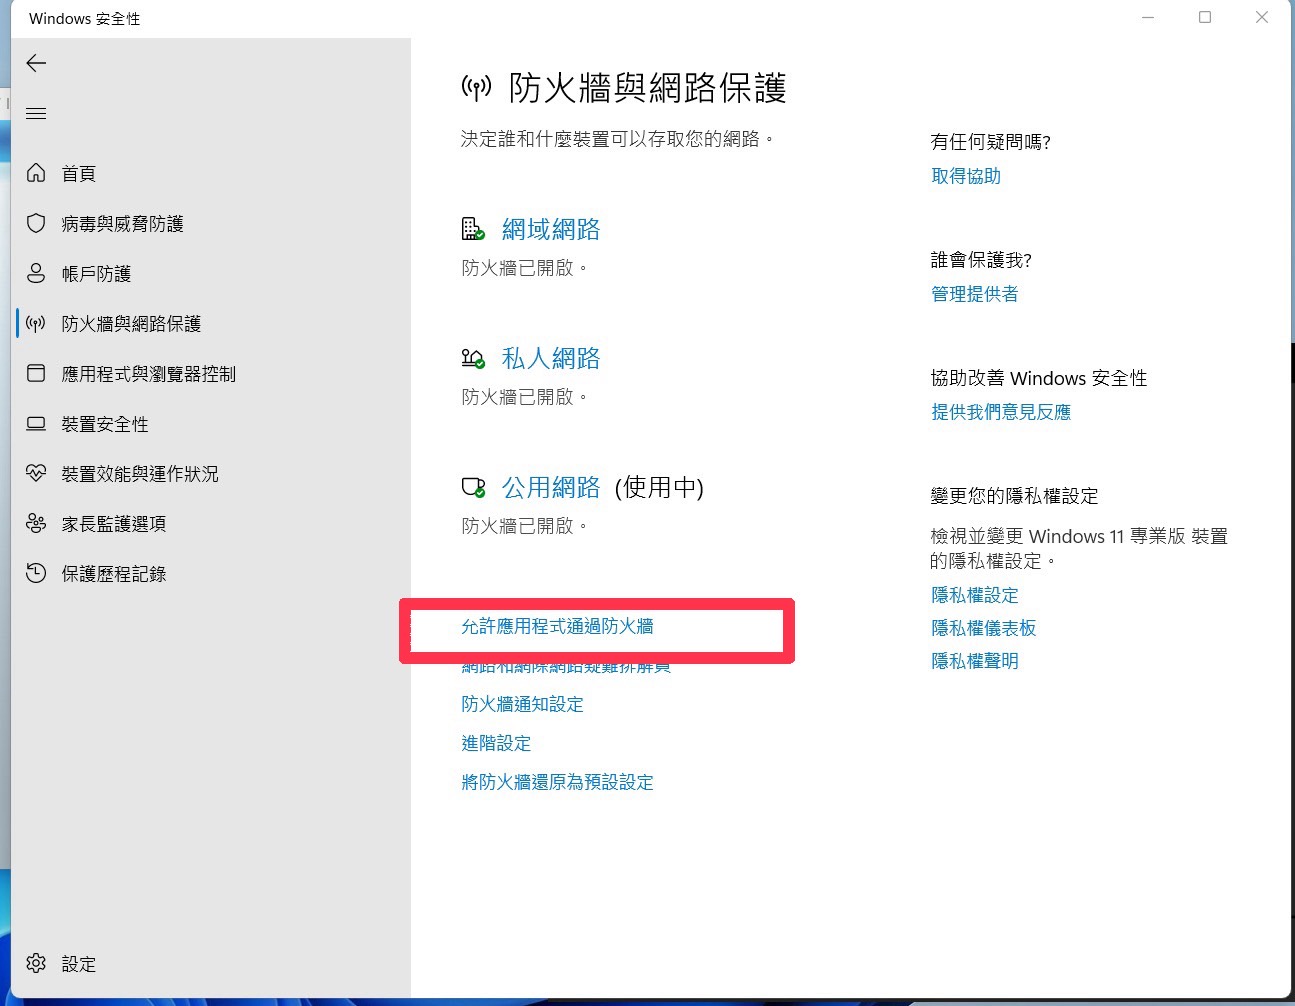Open 裝置安全性 via the laptop icon
1295x1006 pixels.
pos(36,423)
